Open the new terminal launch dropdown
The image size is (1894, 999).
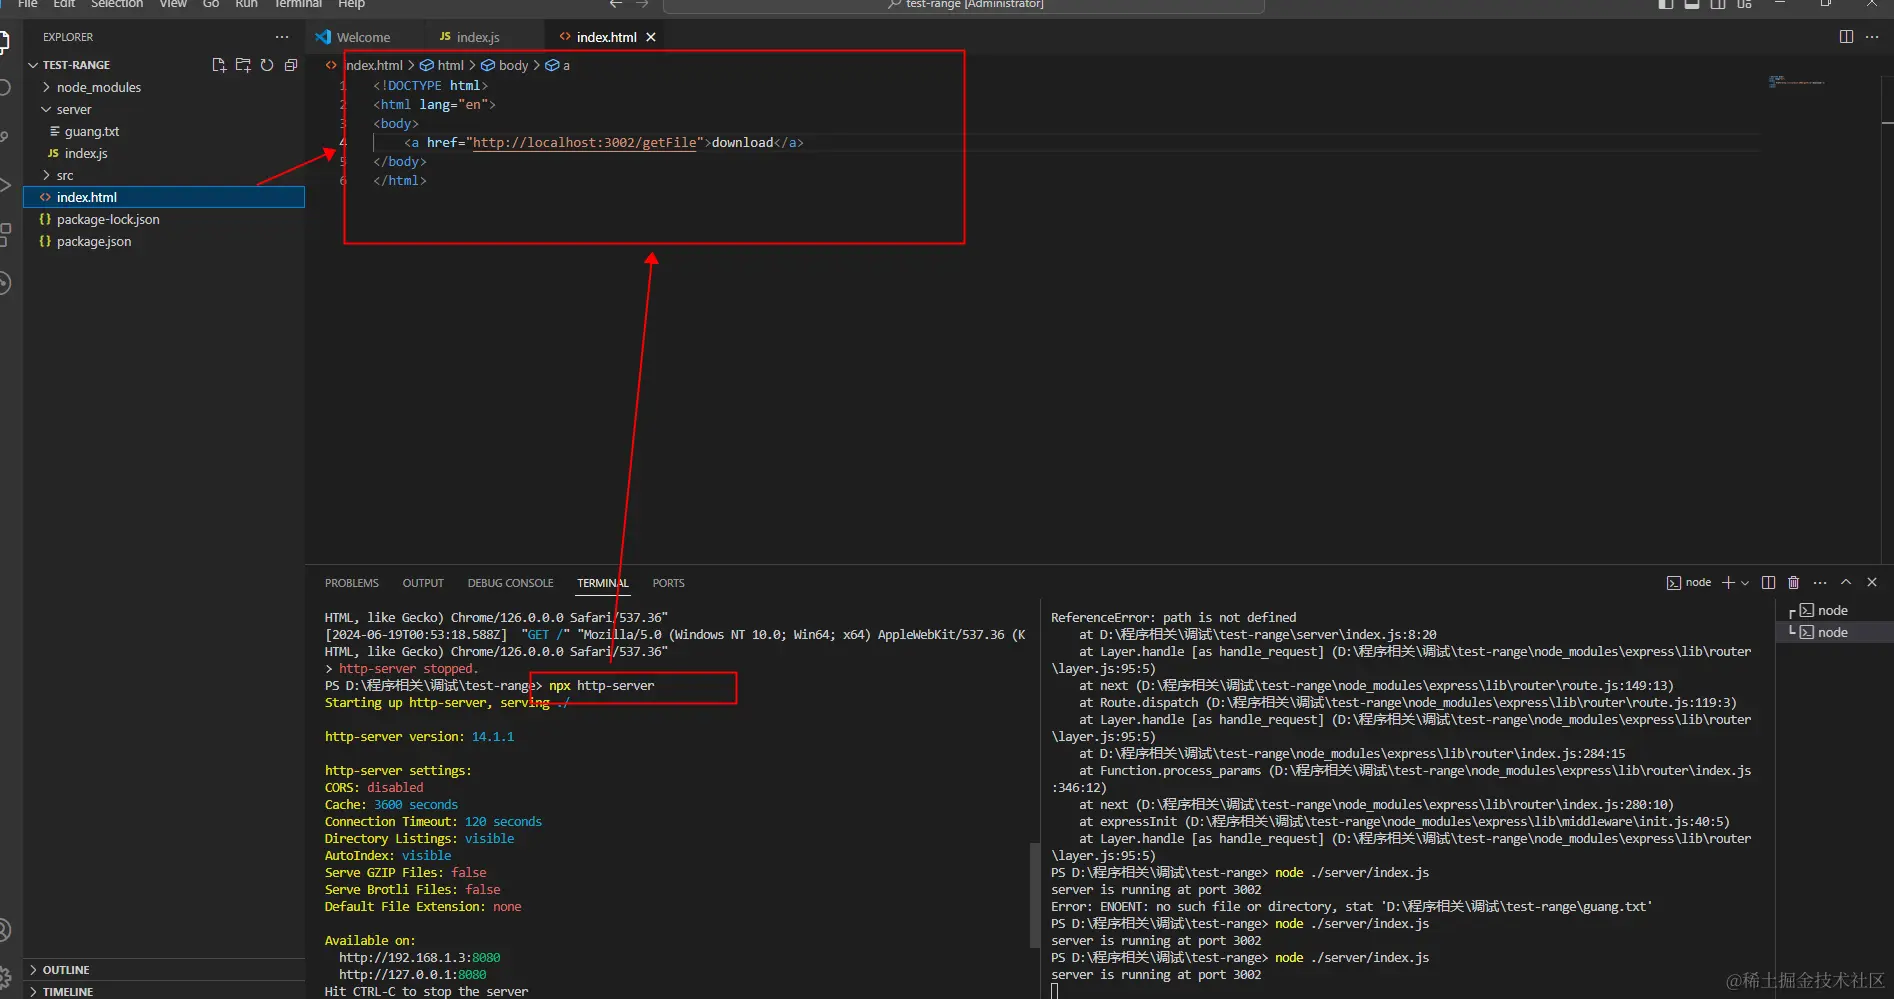(1745, 583)
